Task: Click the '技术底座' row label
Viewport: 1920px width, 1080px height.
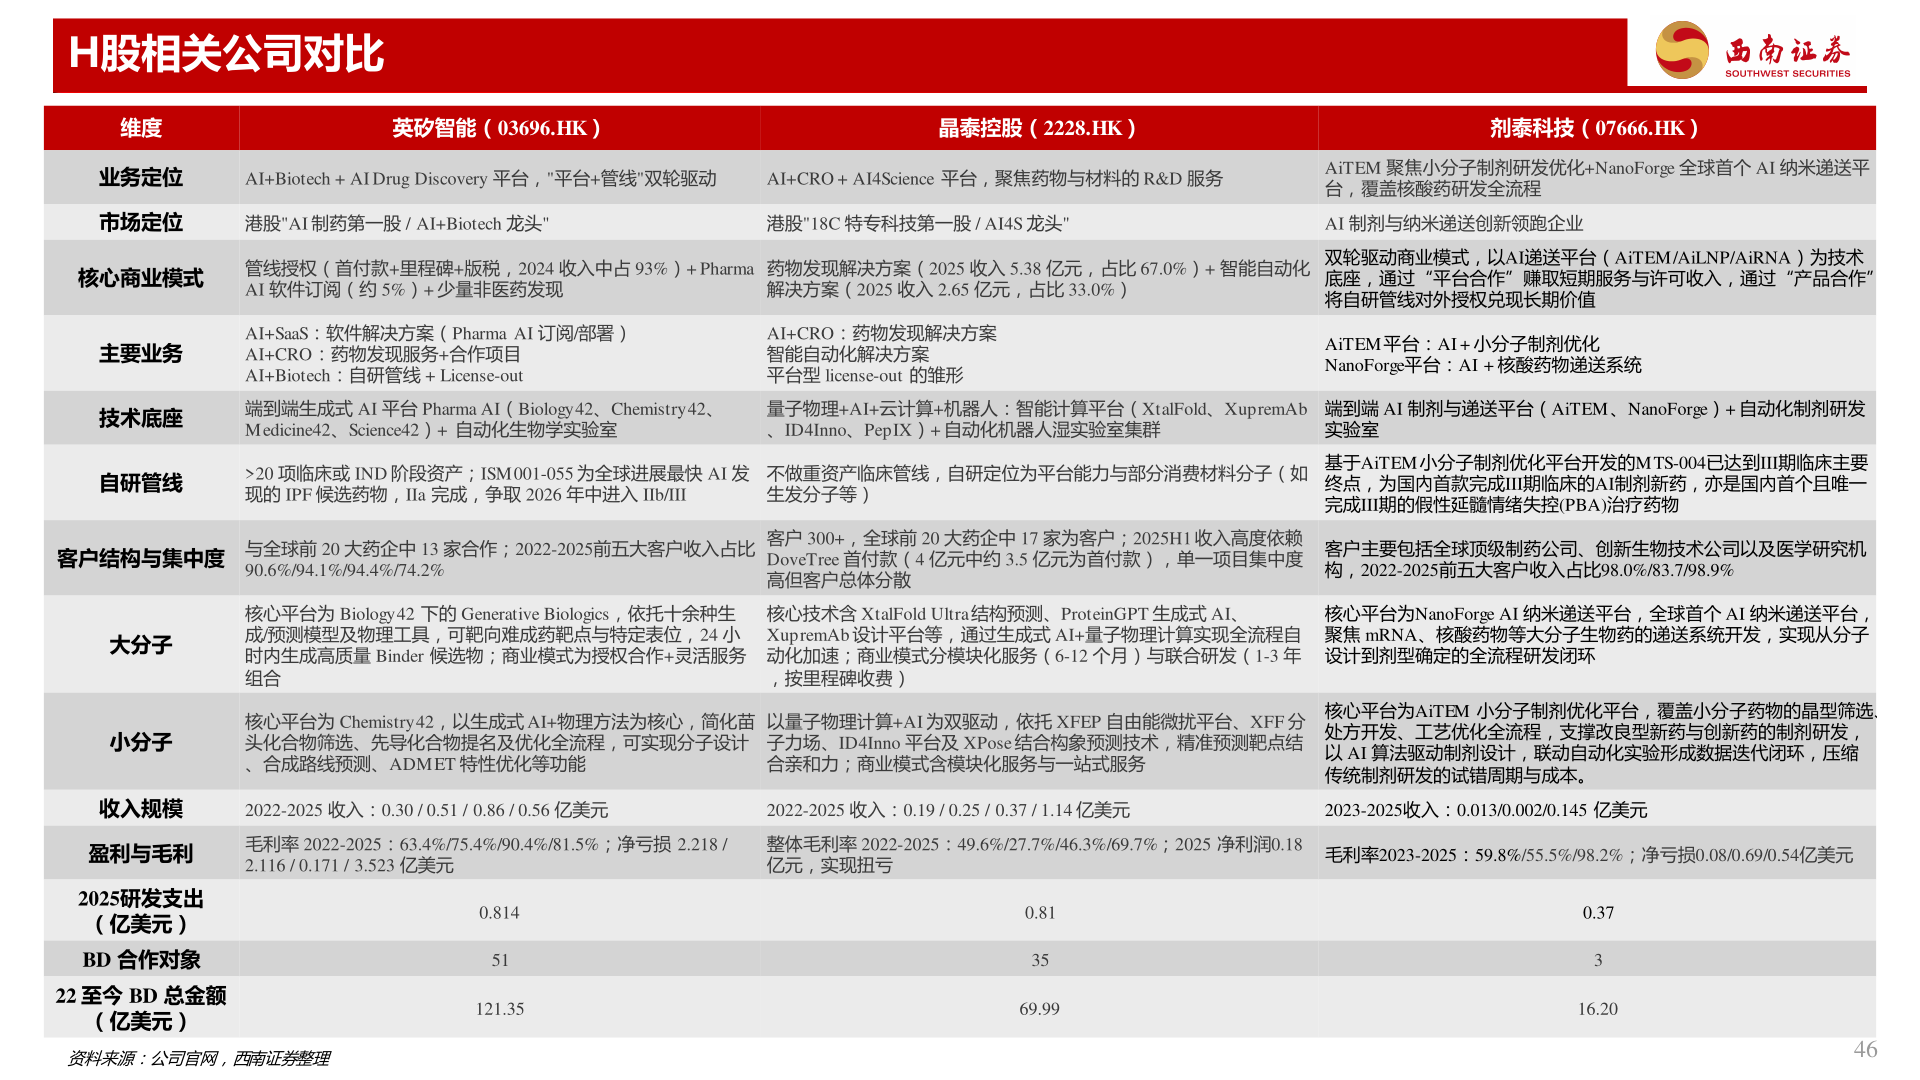Action: pyautogui.click(x=141, y=419)
